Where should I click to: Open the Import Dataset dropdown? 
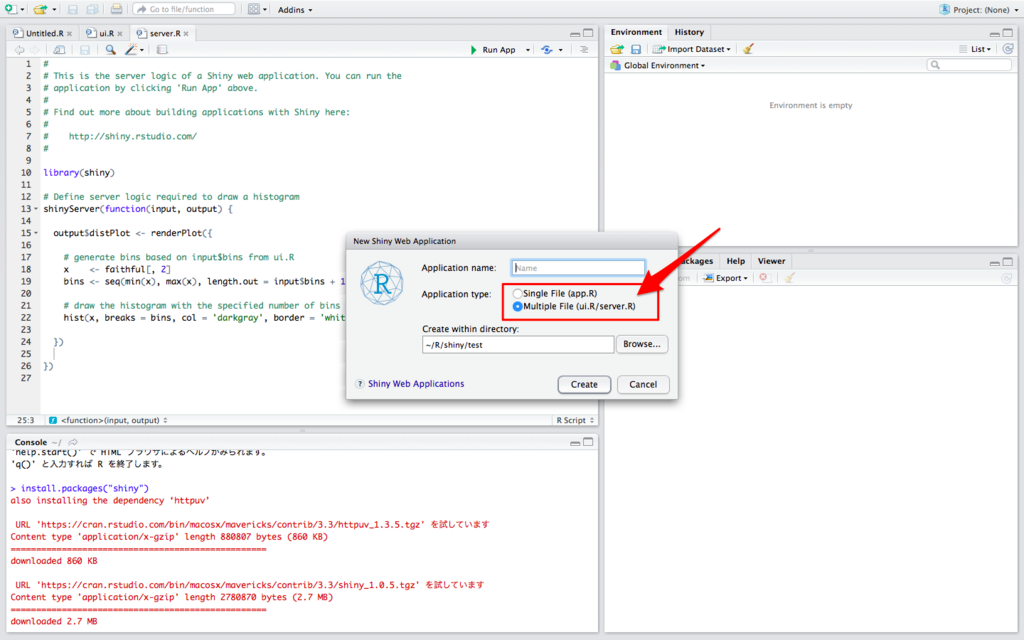[x=692, y=49]
